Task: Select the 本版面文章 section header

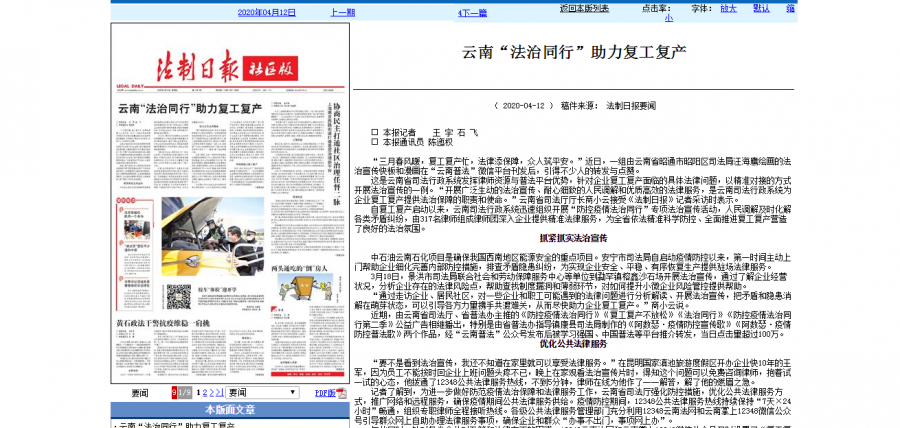Action: pos(230,410)
